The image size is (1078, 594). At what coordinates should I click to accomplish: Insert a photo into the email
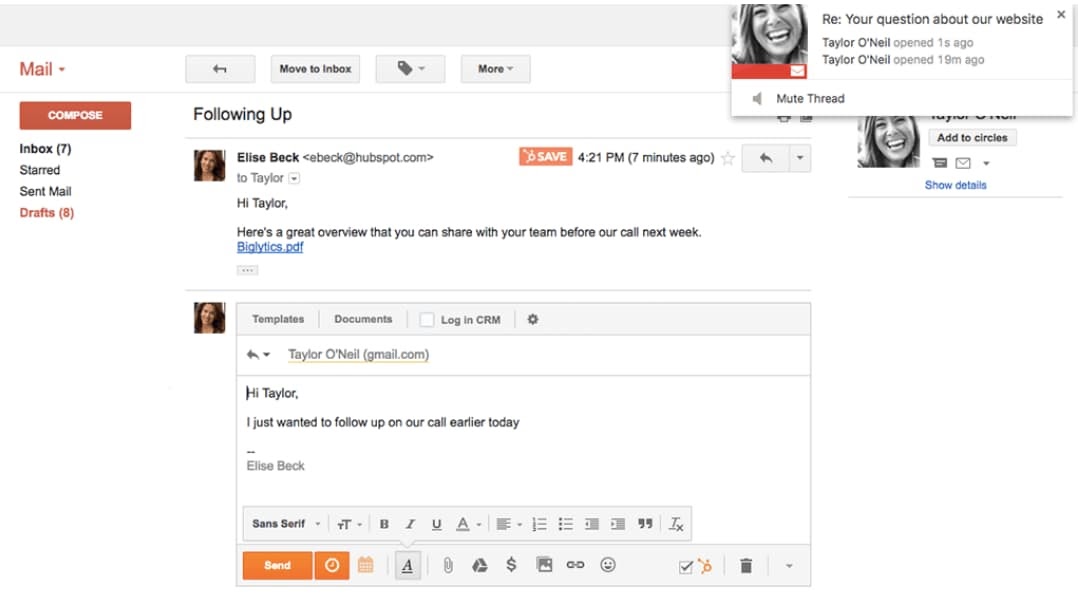(x=544, y=565)
